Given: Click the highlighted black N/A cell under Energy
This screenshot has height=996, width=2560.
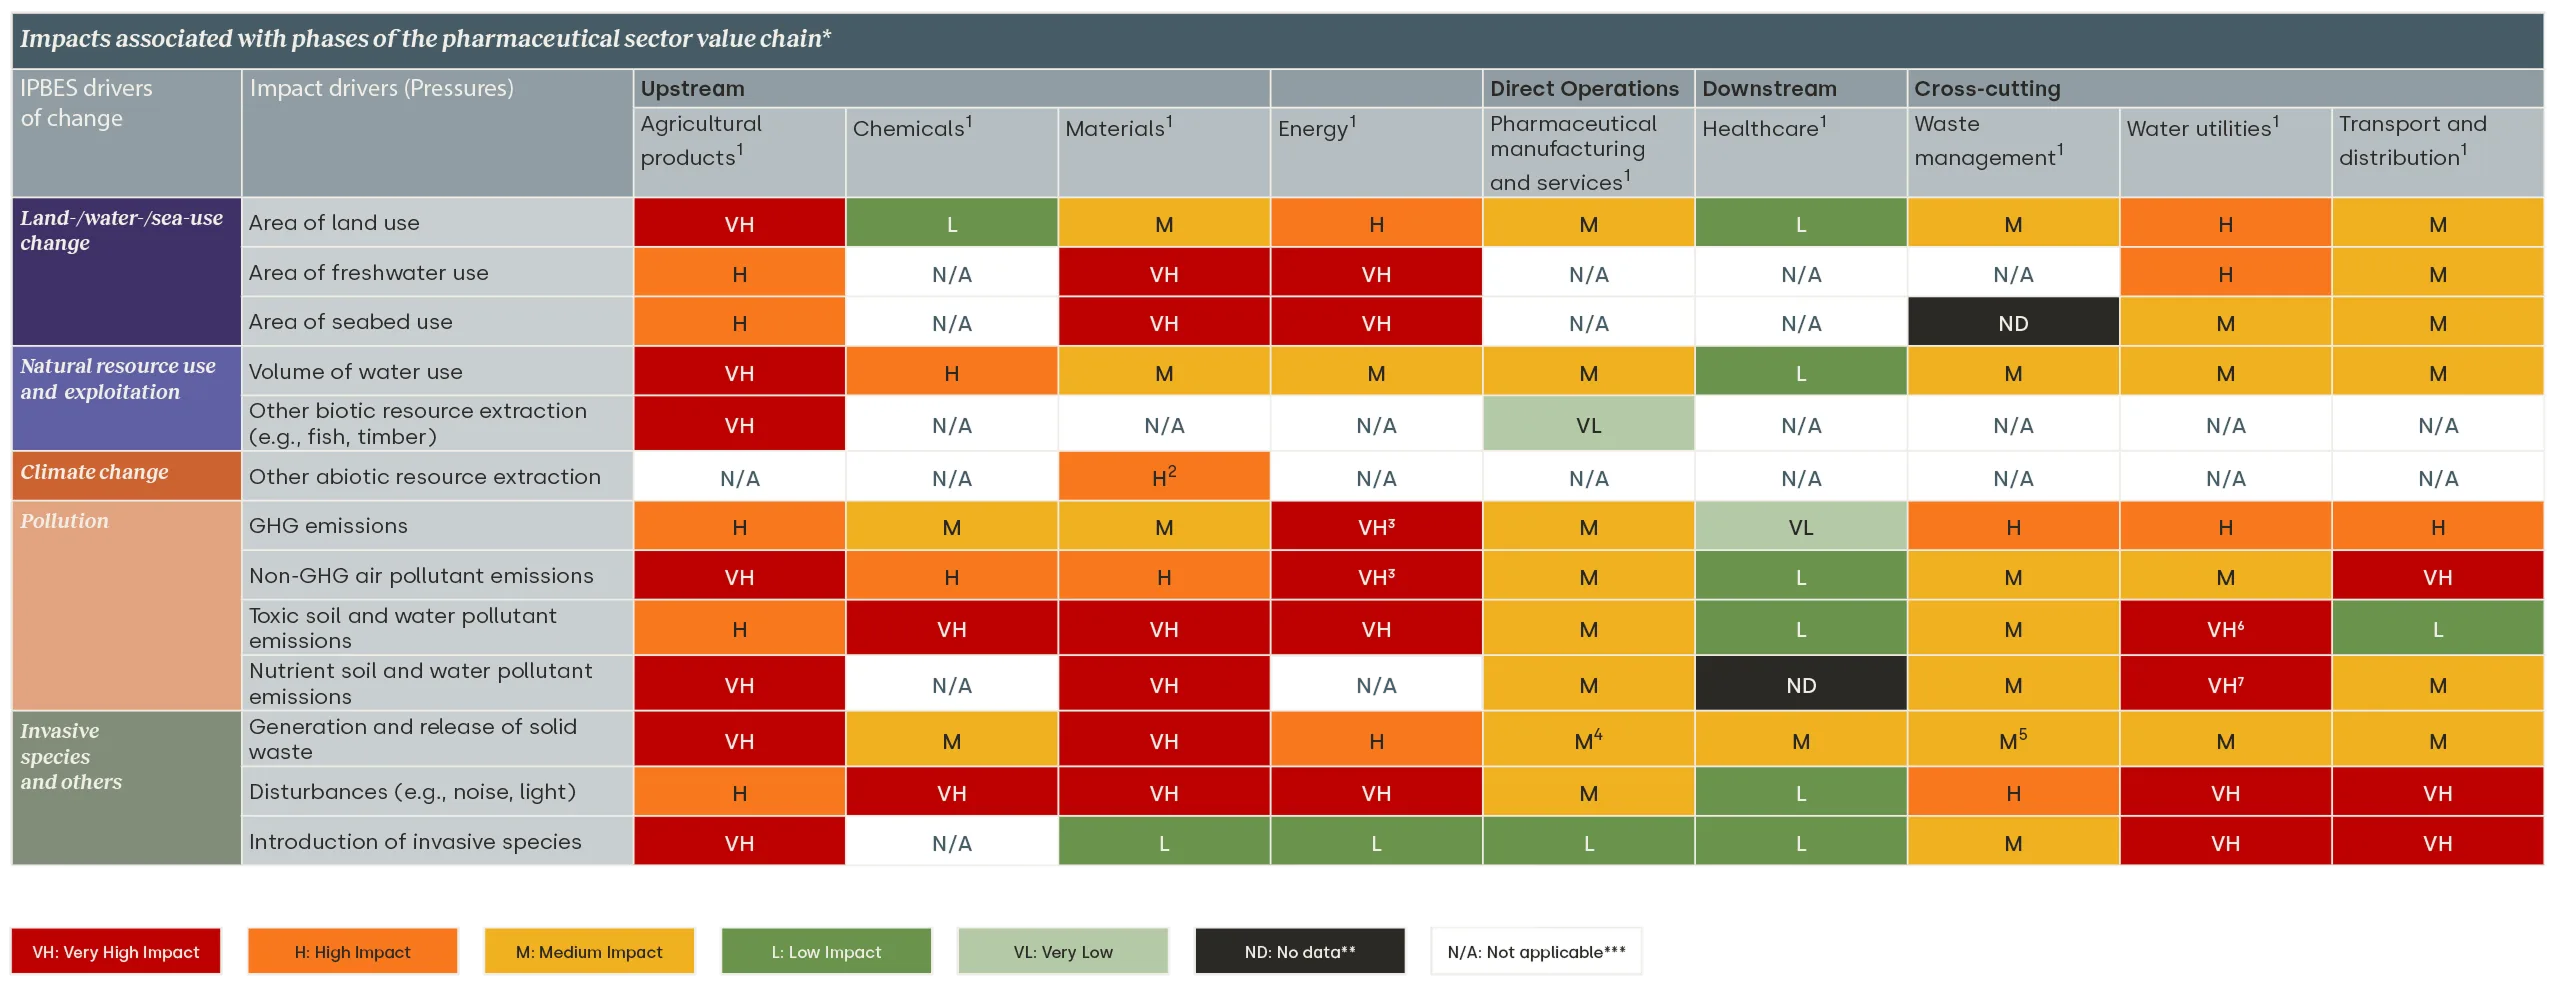Looking at the screenshot, I should 1376,685.
